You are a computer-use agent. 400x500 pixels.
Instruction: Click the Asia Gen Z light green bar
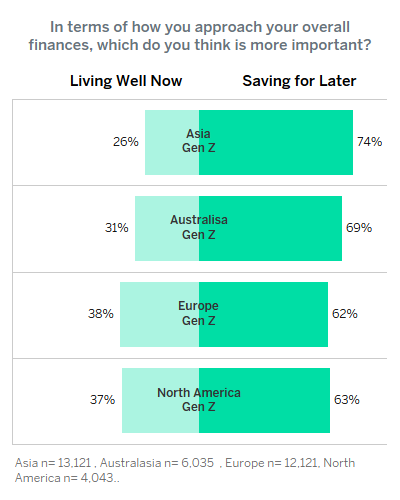(x=172, y=142)
